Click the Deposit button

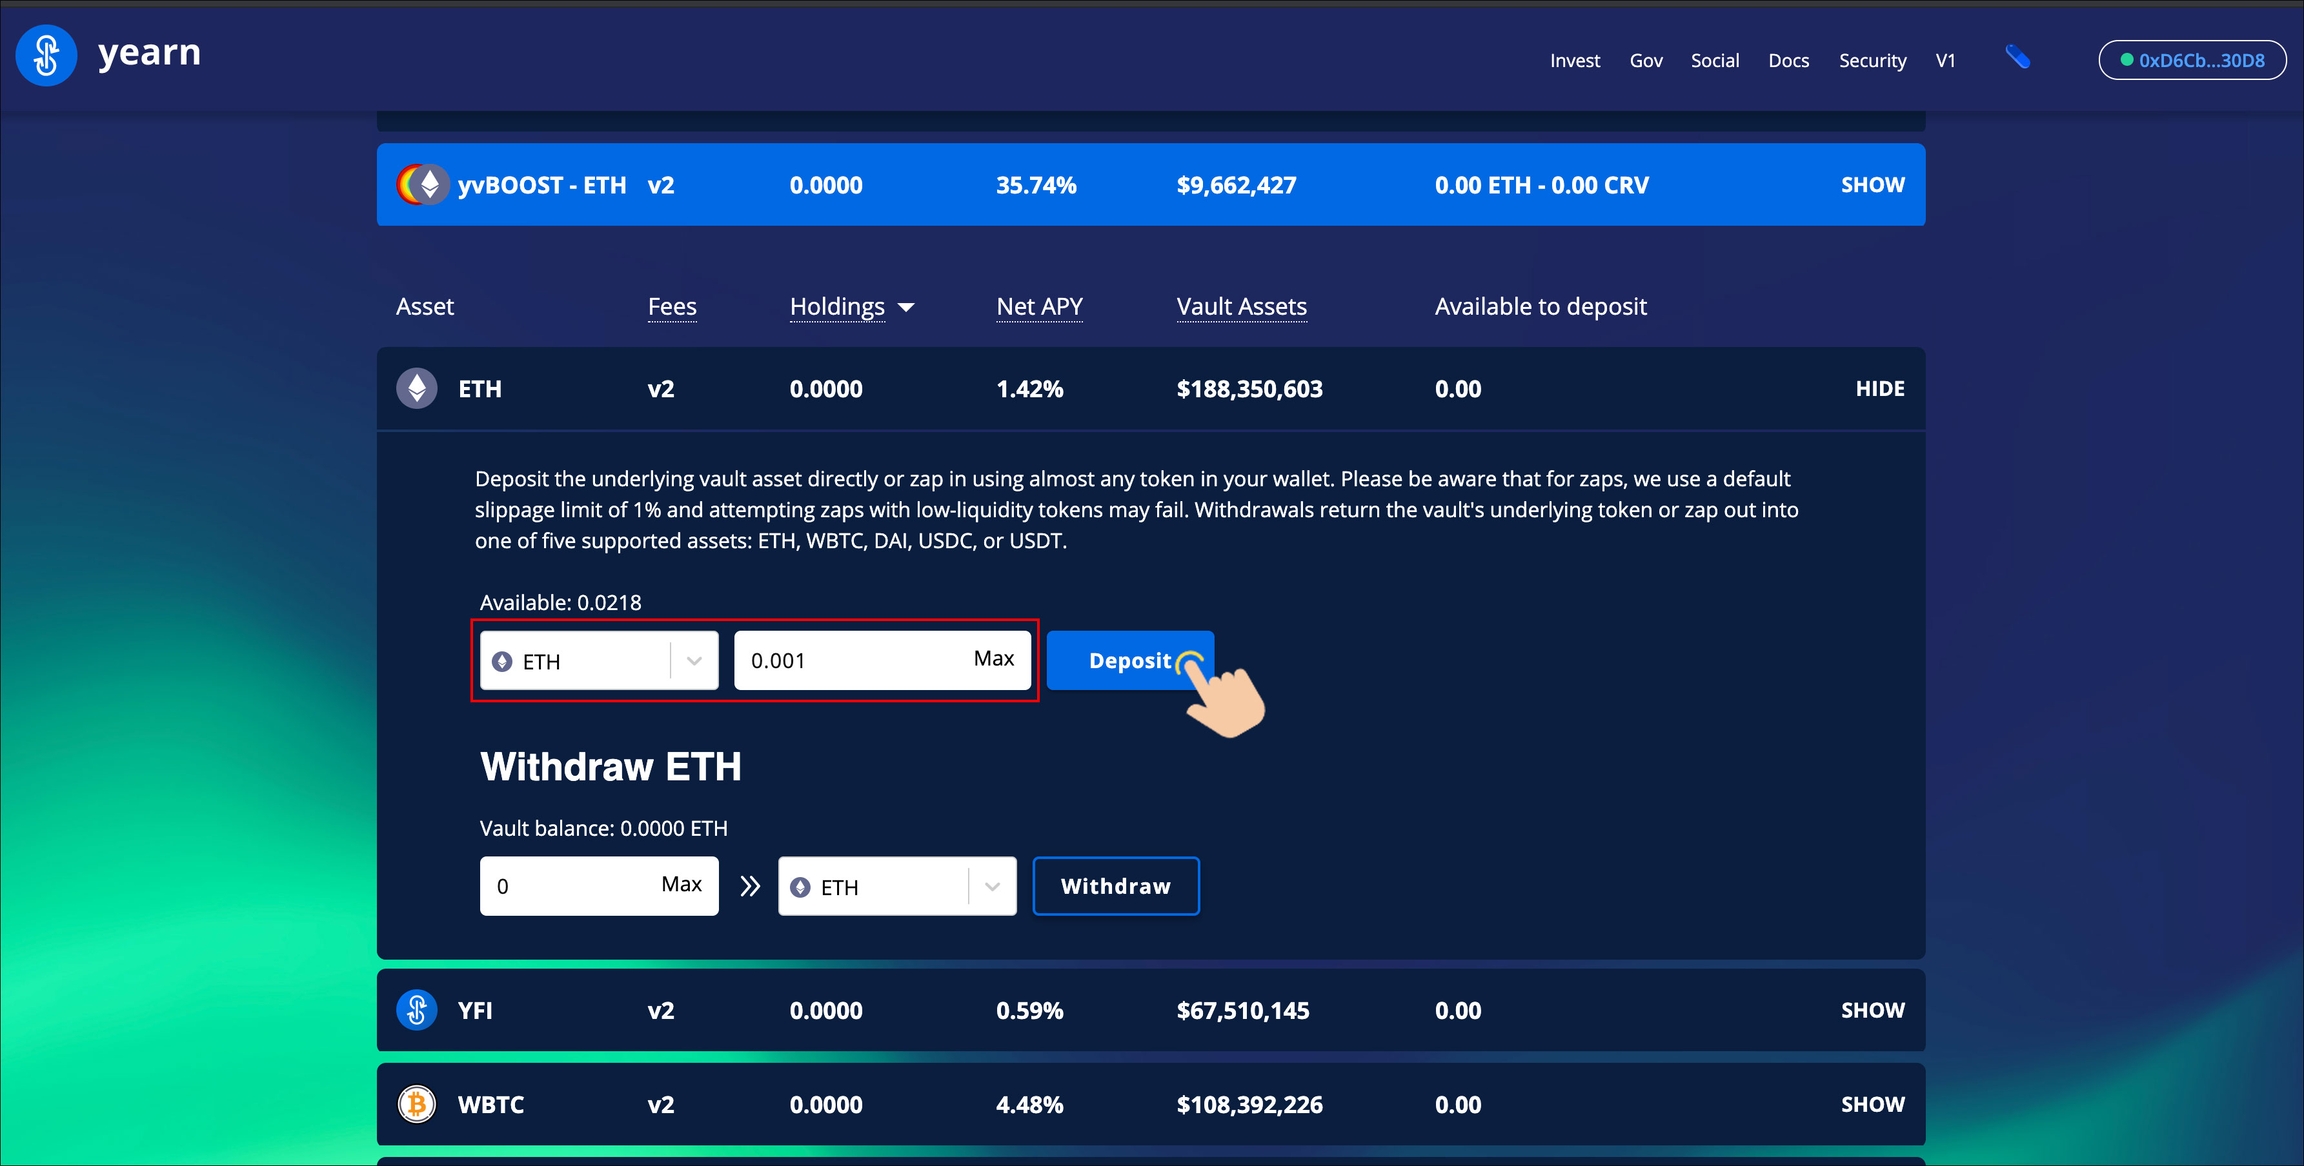[x=1130, y=660]
